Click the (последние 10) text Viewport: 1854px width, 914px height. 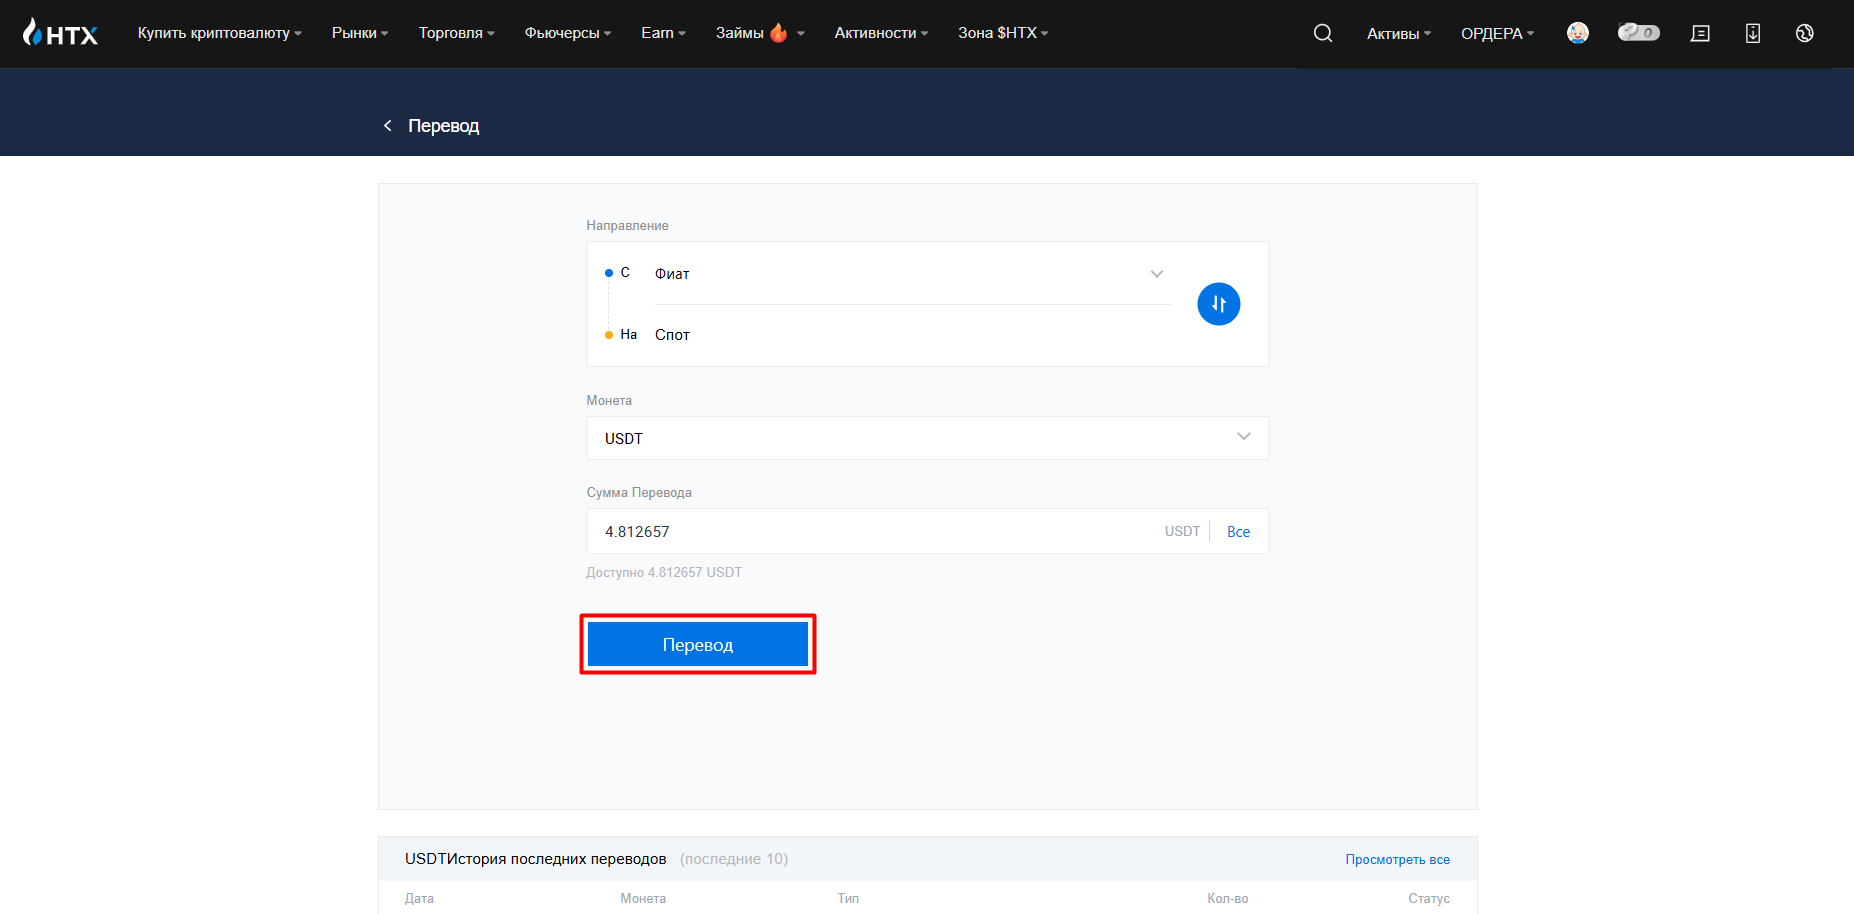tap(734, 859)
